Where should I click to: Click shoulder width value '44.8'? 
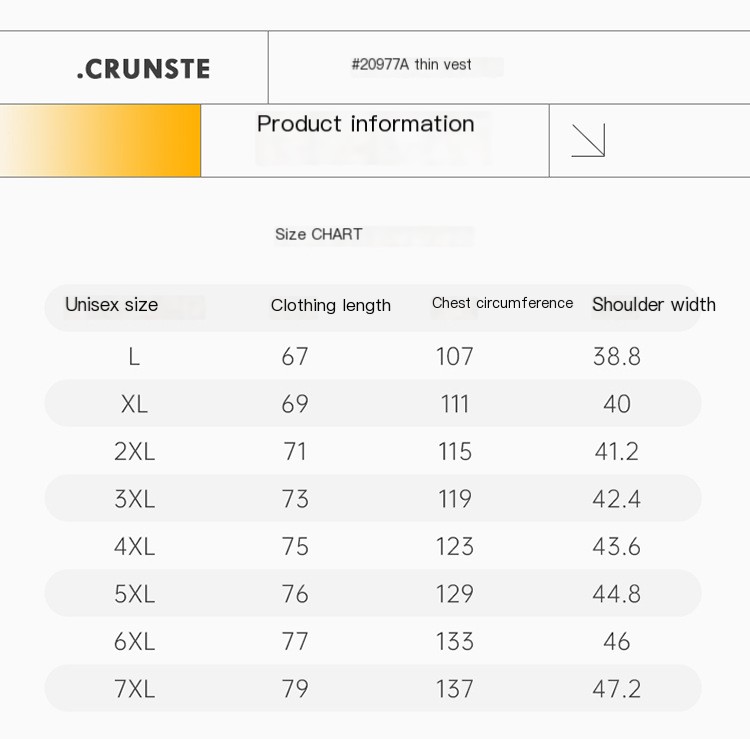[x=617, y=594]
